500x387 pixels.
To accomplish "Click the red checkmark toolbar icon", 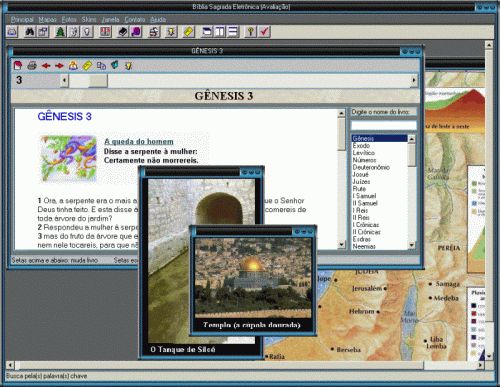I will (x=264, y=32).
